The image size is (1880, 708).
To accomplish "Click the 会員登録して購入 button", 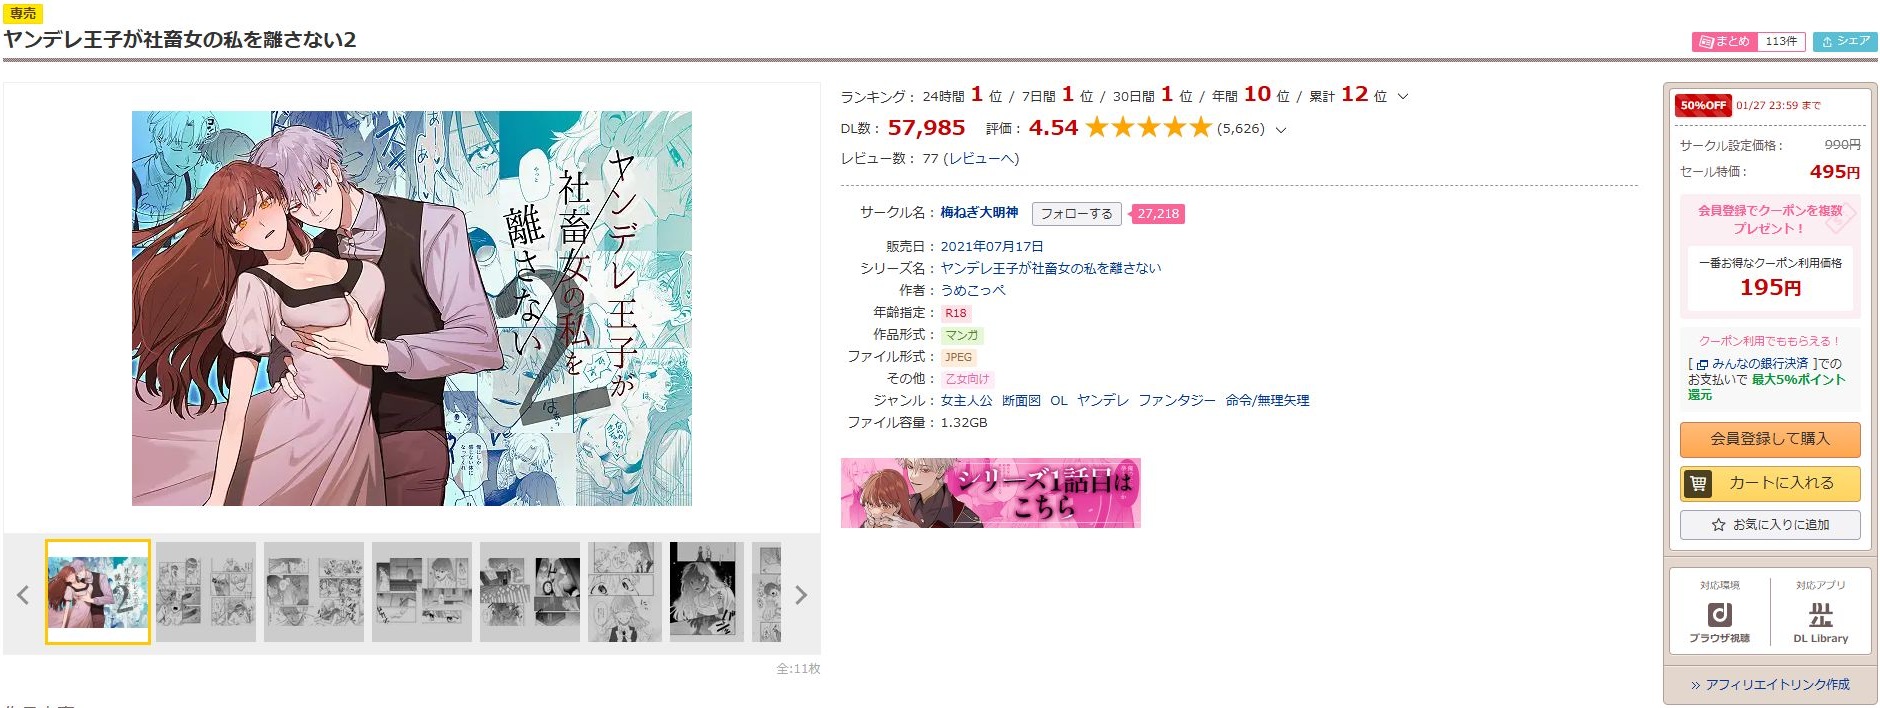I will pos(1770,439).
